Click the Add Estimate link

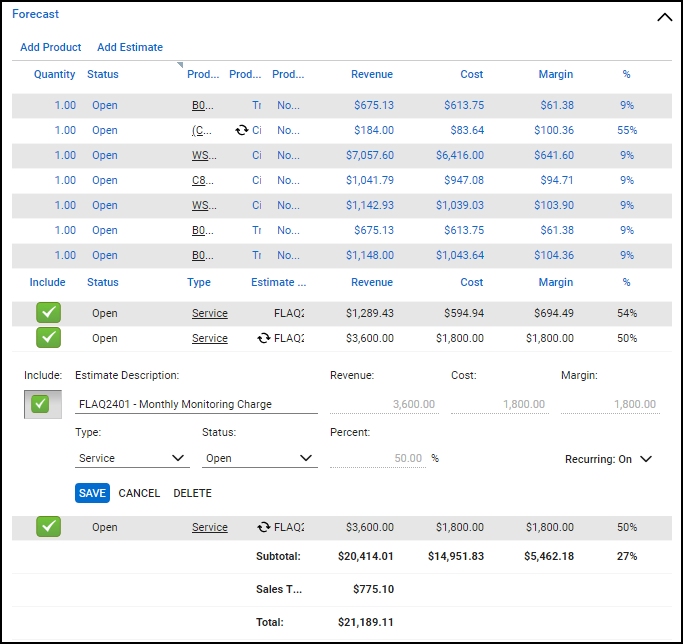(x=130, y=47)
